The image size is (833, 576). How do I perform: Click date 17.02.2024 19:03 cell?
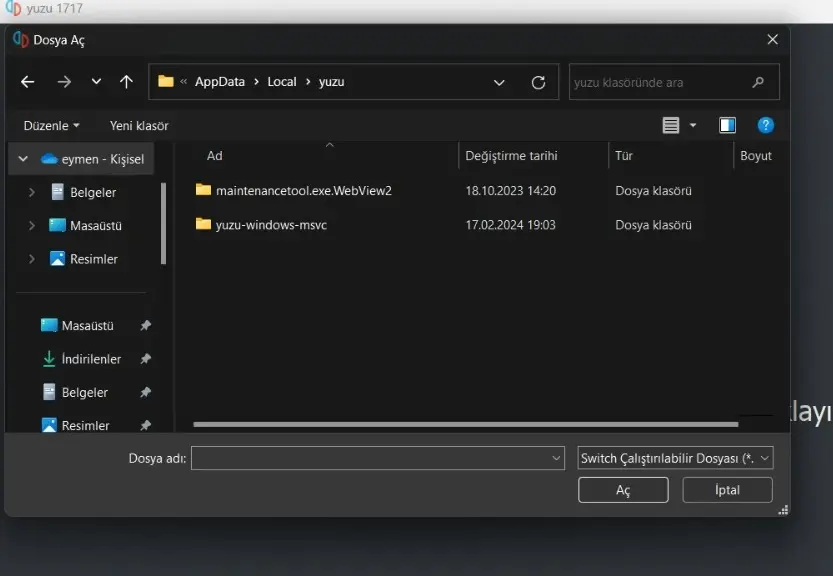click(x=511, y=225)
